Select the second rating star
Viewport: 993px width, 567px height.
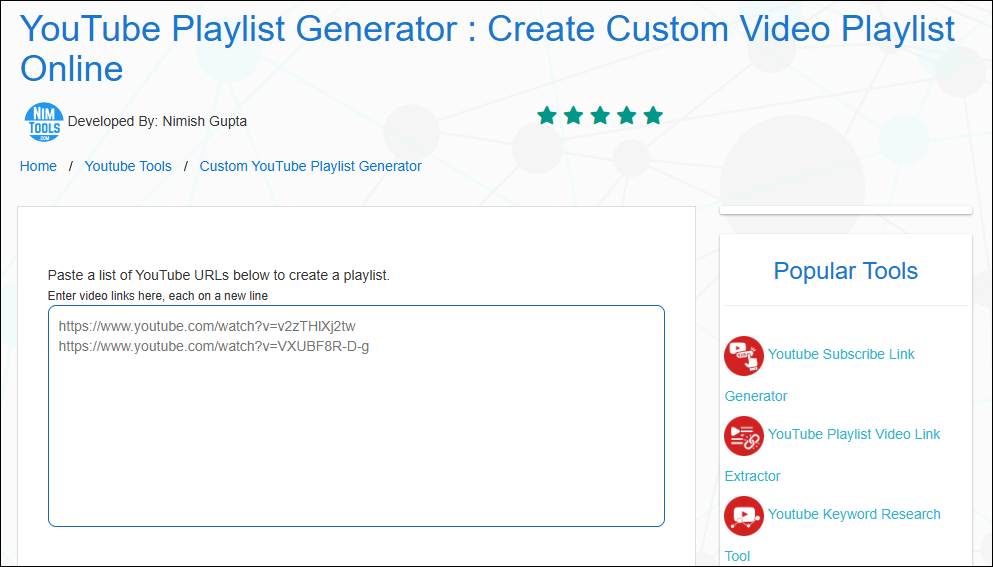pos(574,116)
